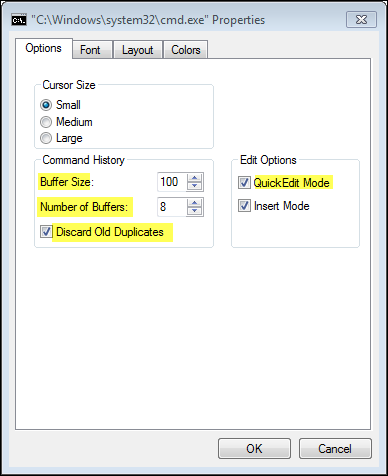Image resolution: width=388 pixels, height=476 pixels.
Task: Click the Cancel button
Action: 335,449
